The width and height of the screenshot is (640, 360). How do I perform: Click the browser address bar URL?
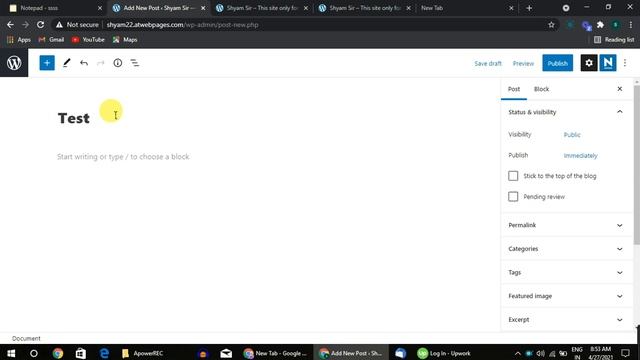click(182, 24)
